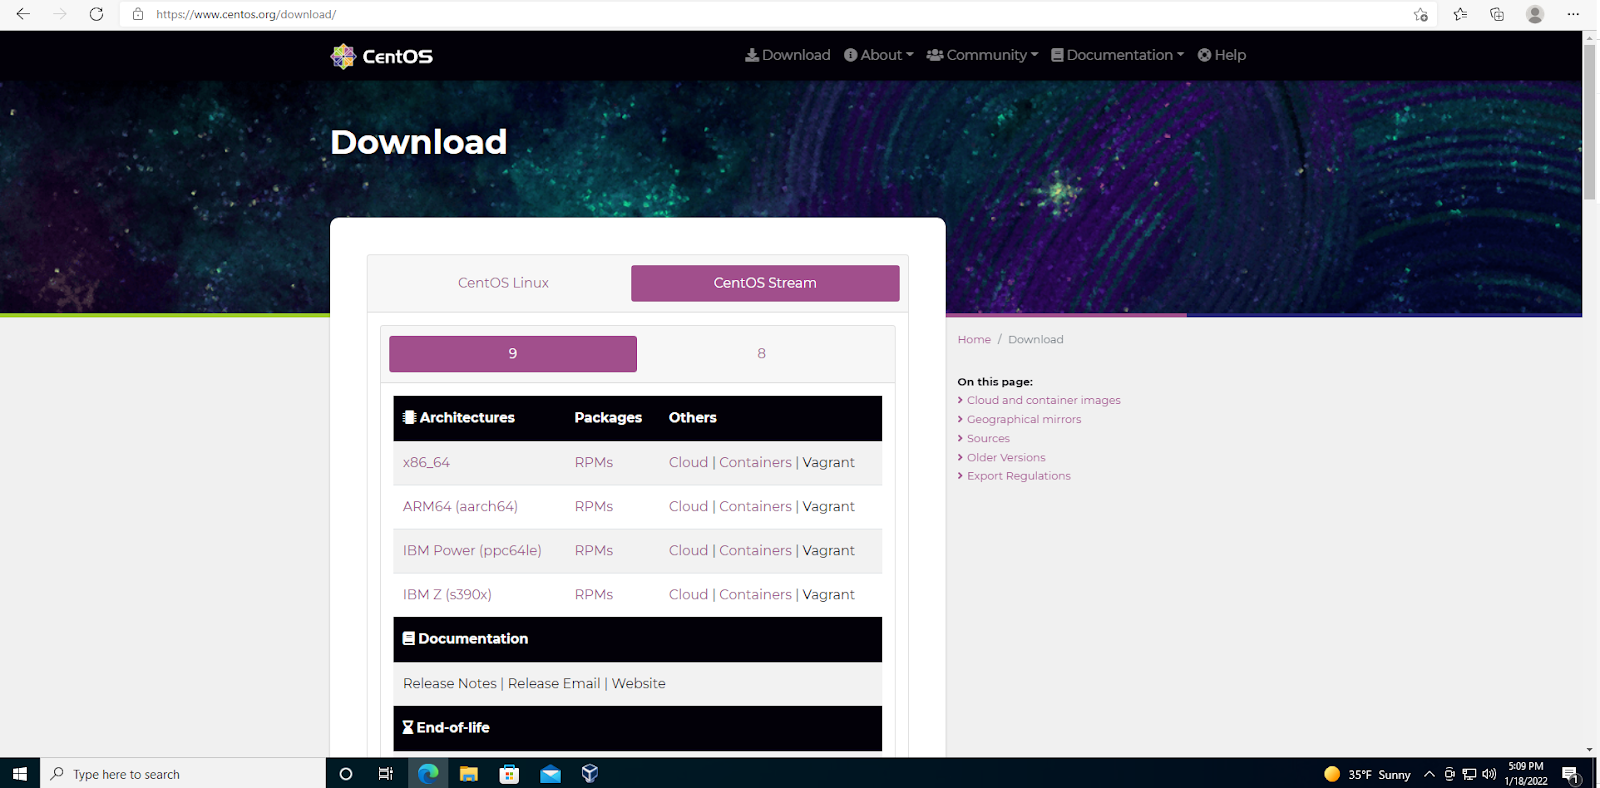Open Website documentation link

tap(639, 683)
